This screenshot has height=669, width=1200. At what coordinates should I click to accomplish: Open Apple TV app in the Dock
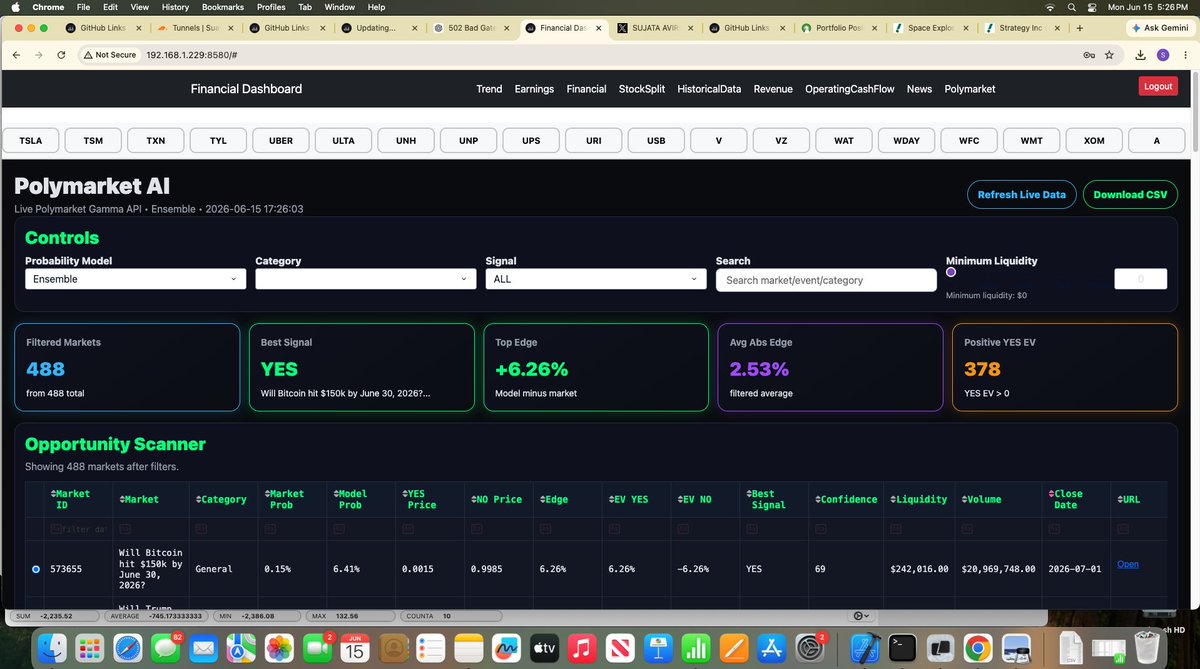tap(543, 647)
